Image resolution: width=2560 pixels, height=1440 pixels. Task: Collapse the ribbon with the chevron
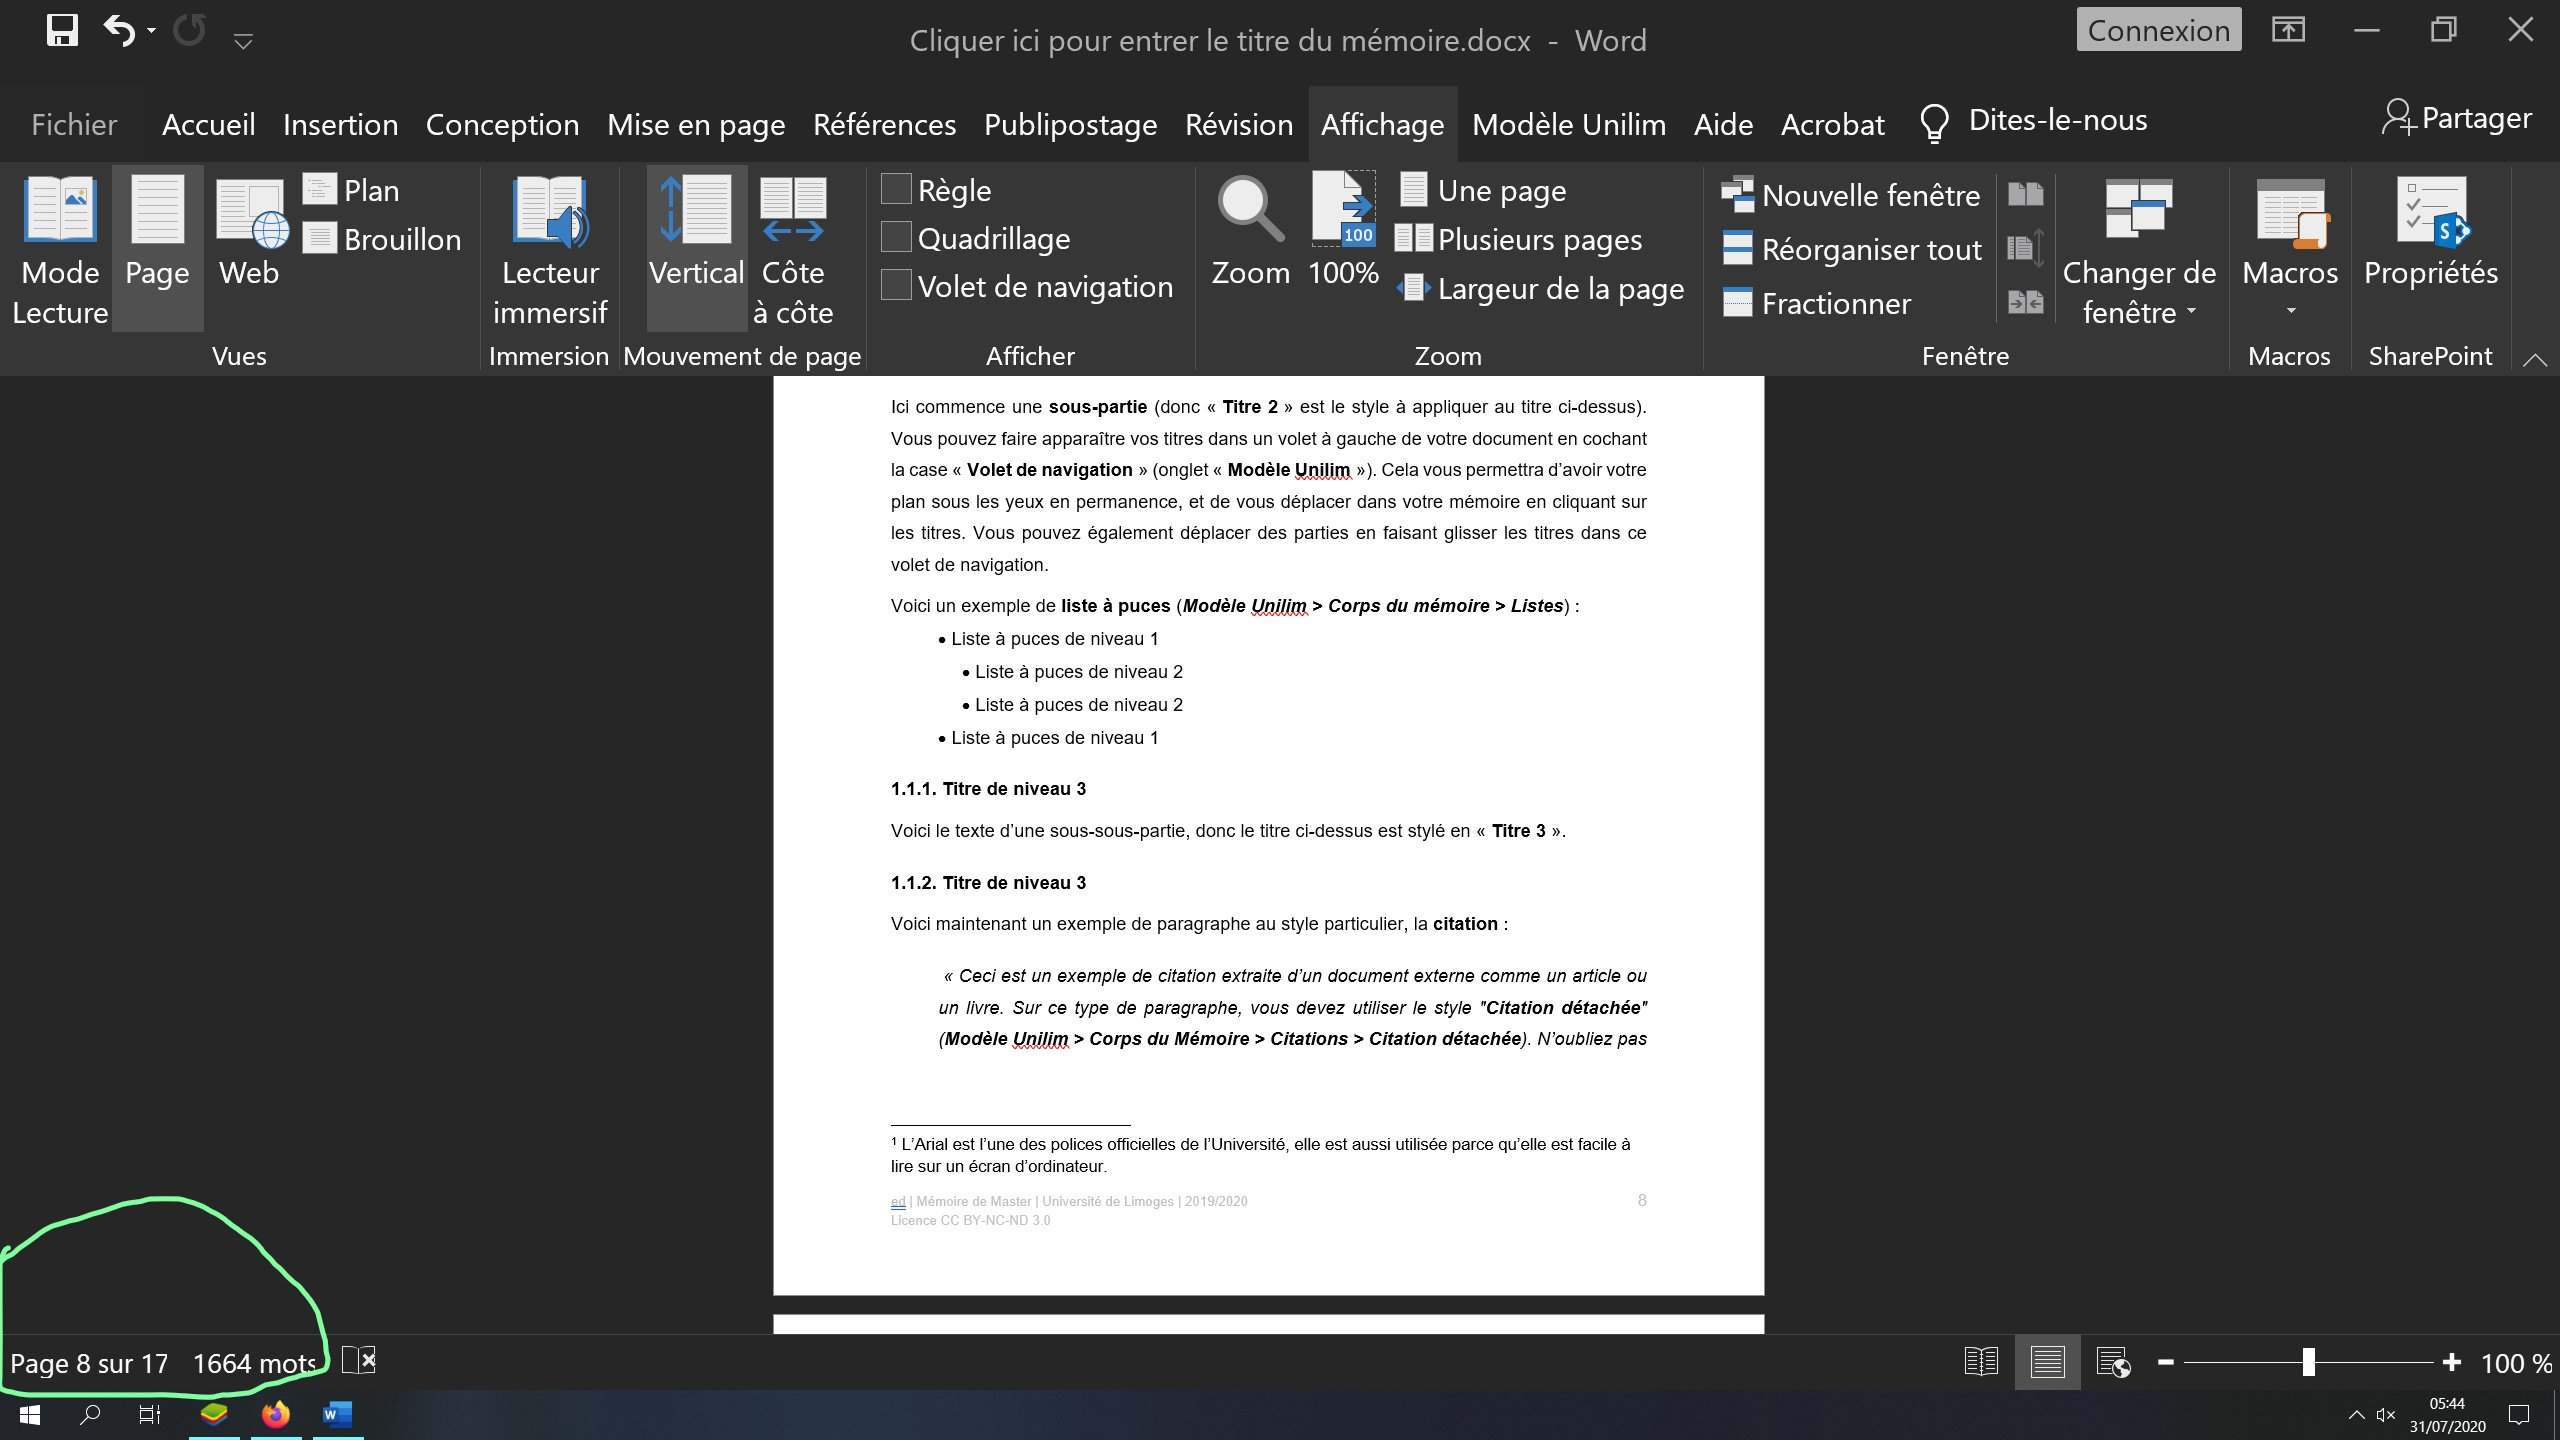pos(2535,359)
